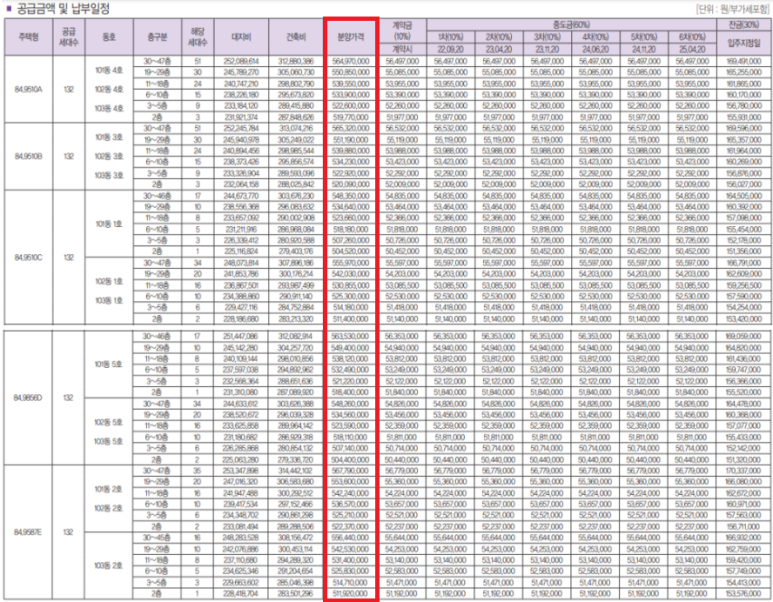
Task: Click the '1차(10%)' installment header
Action: tap(451, 37)
